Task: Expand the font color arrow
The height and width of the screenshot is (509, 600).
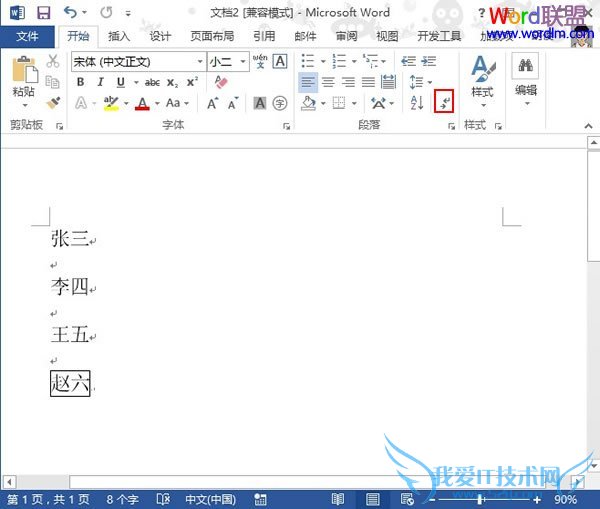Action: [157, 104]
